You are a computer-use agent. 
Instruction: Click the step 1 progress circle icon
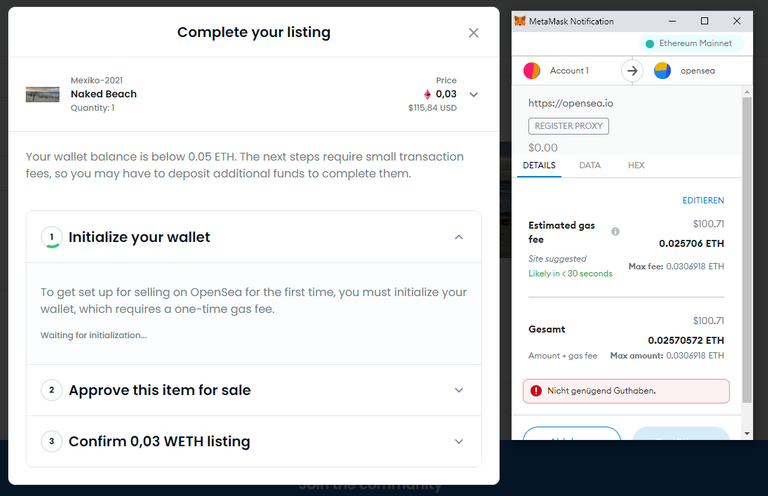[x=51, y=237]
